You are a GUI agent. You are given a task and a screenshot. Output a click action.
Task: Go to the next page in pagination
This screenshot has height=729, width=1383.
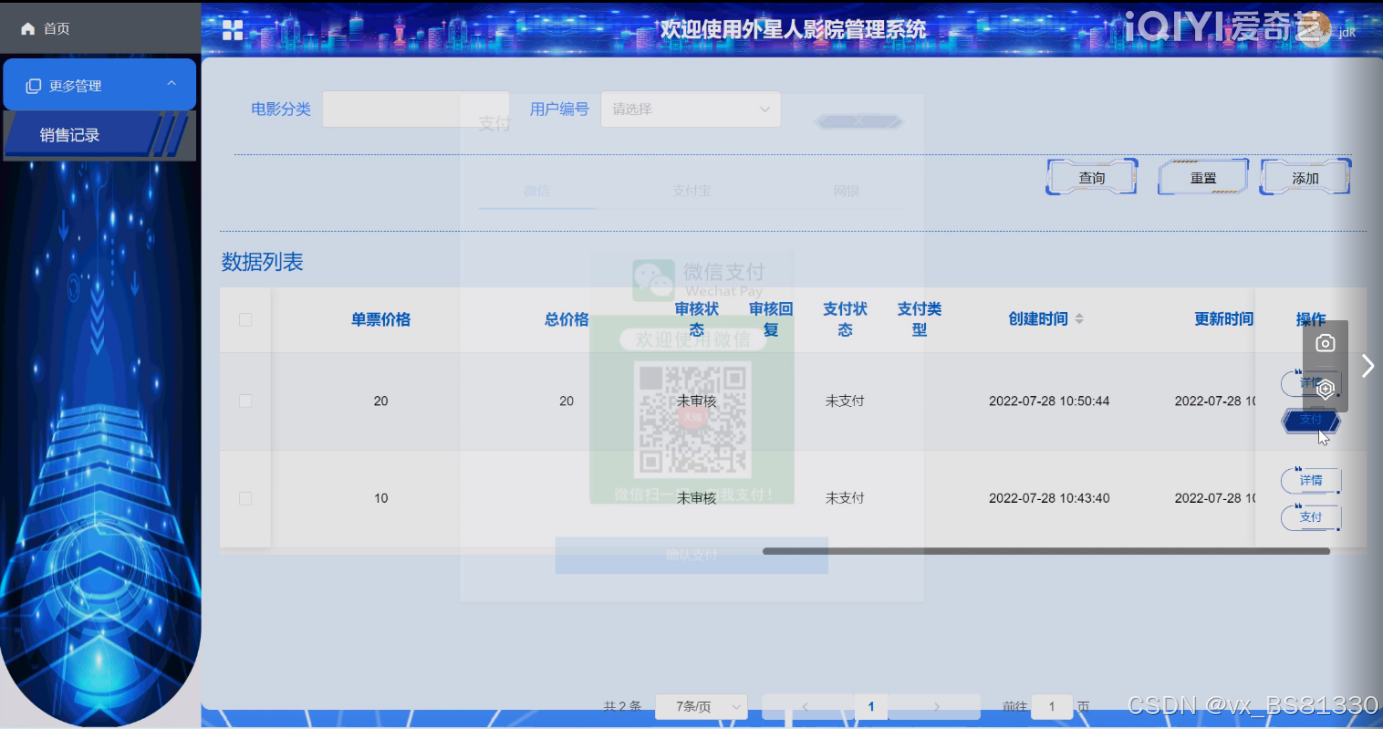(x=936, y=707)
